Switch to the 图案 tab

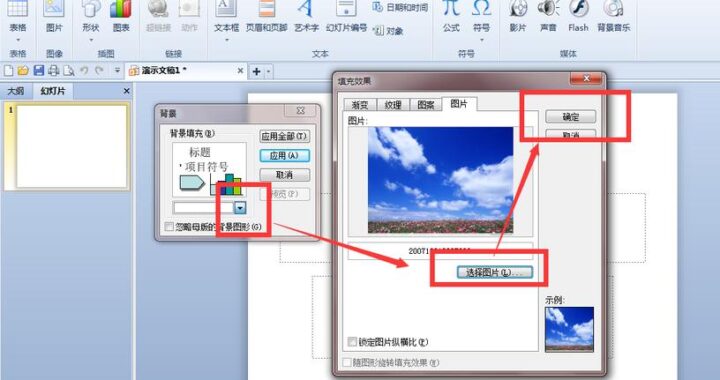point(426,105)
